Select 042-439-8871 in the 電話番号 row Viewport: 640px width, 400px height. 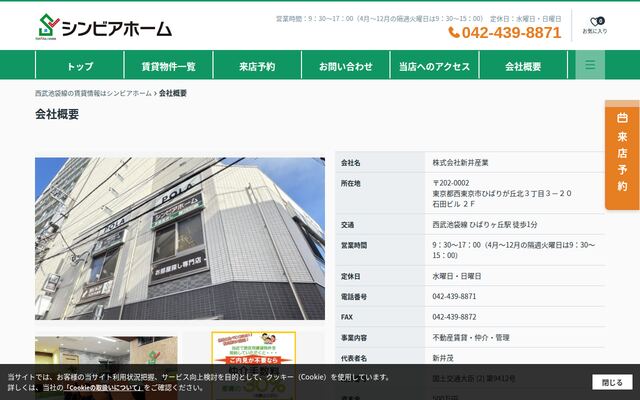click(x=454, y=296)
